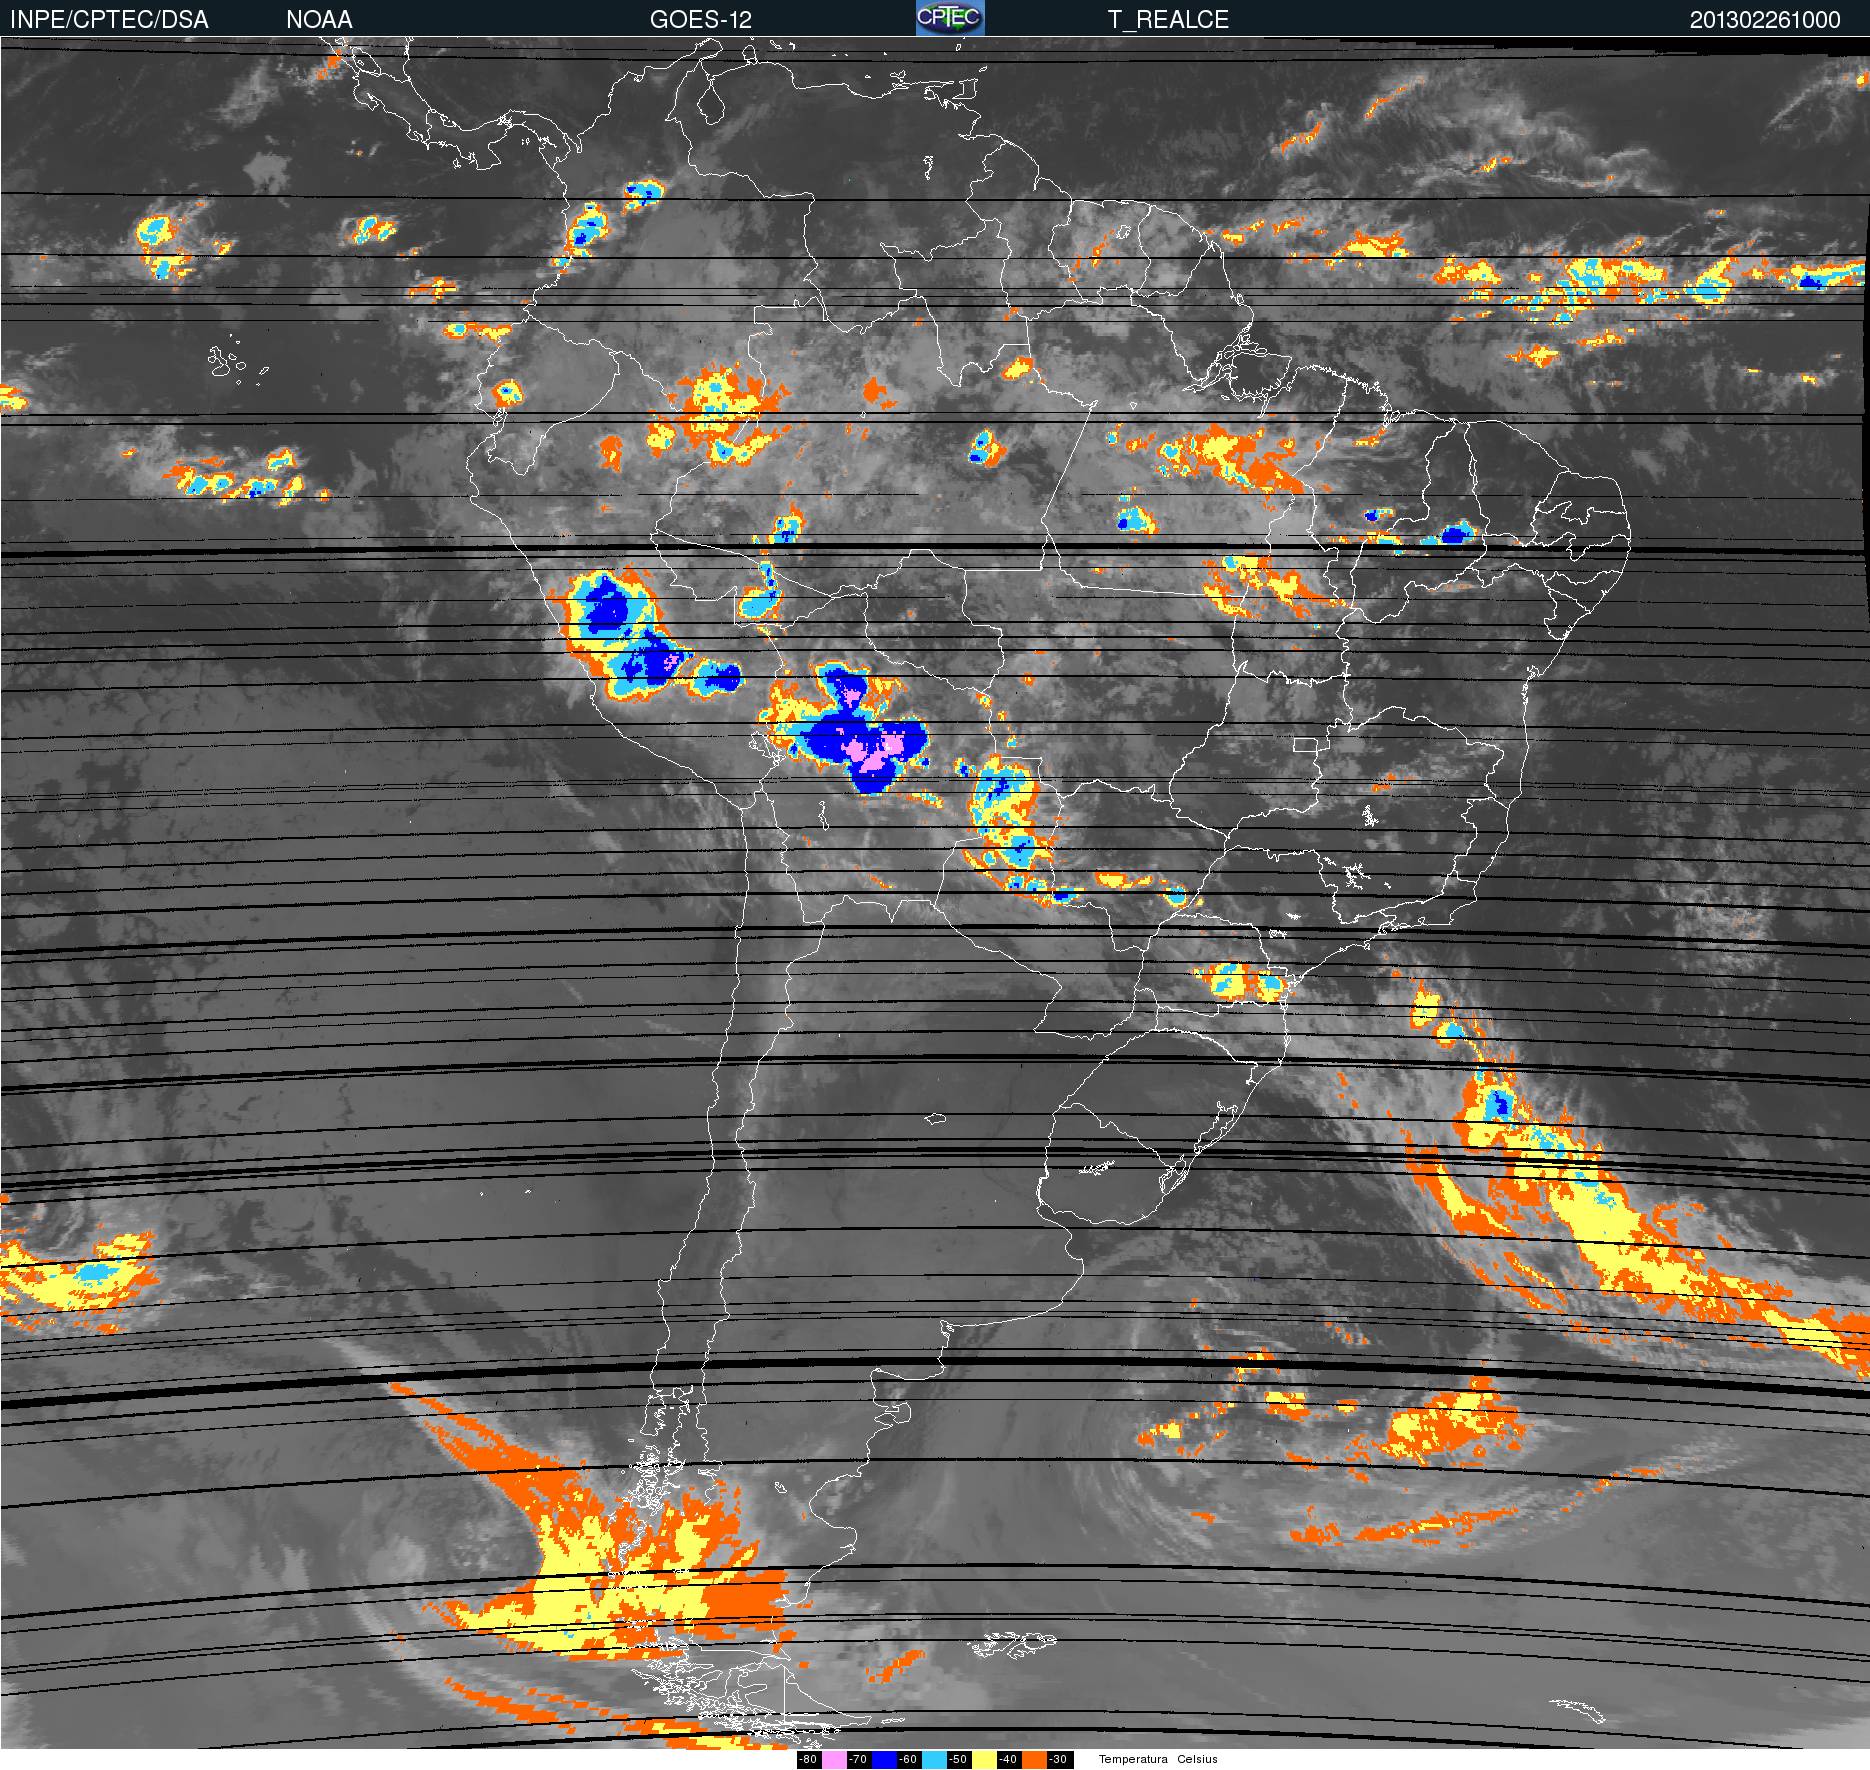Click the Celsius legend label

coord(1197,1759)
